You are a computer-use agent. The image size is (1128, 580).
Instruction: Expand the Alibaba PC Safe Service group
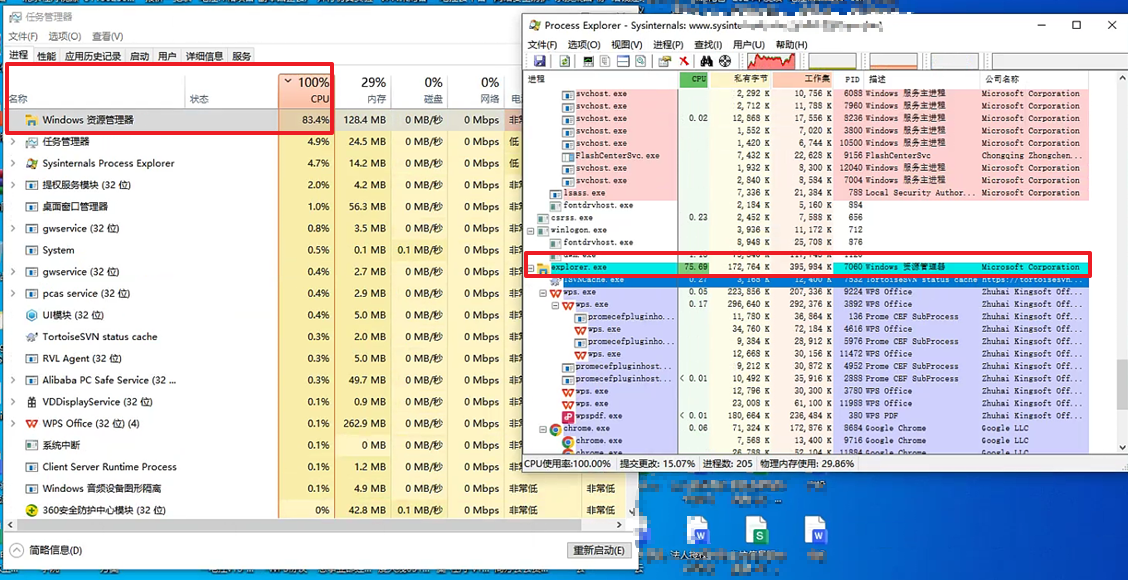coord(13,380)
